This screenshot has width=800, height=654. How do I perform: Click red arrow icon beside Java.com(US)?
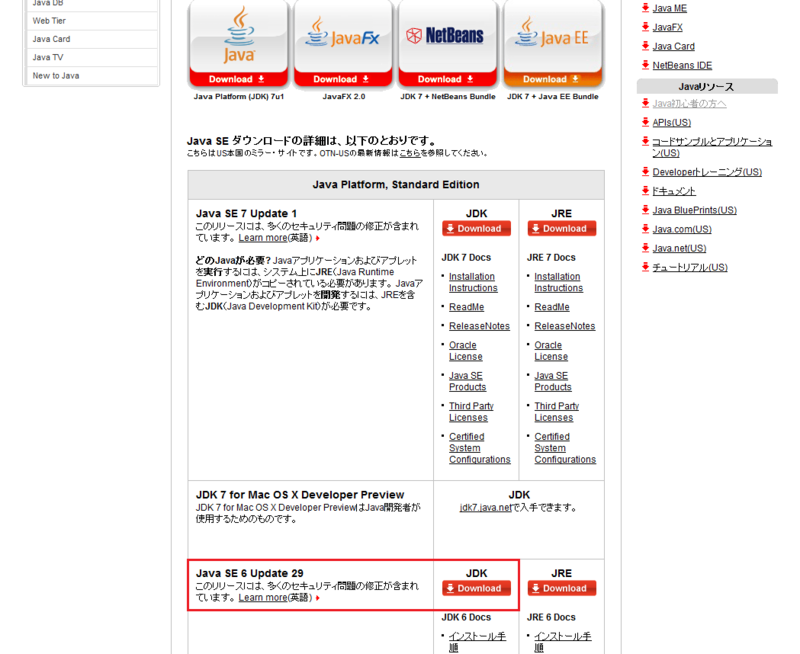pos(645,229)
